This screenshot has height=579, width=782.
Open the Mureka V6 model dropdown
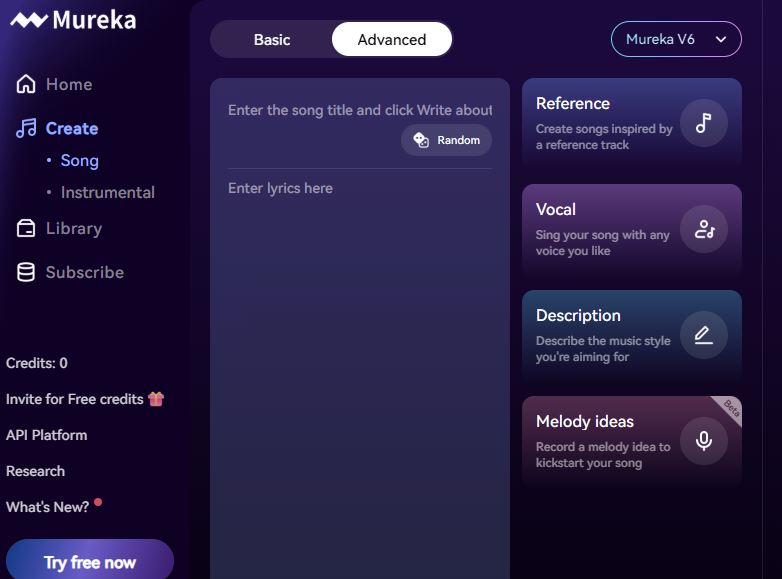676,39
